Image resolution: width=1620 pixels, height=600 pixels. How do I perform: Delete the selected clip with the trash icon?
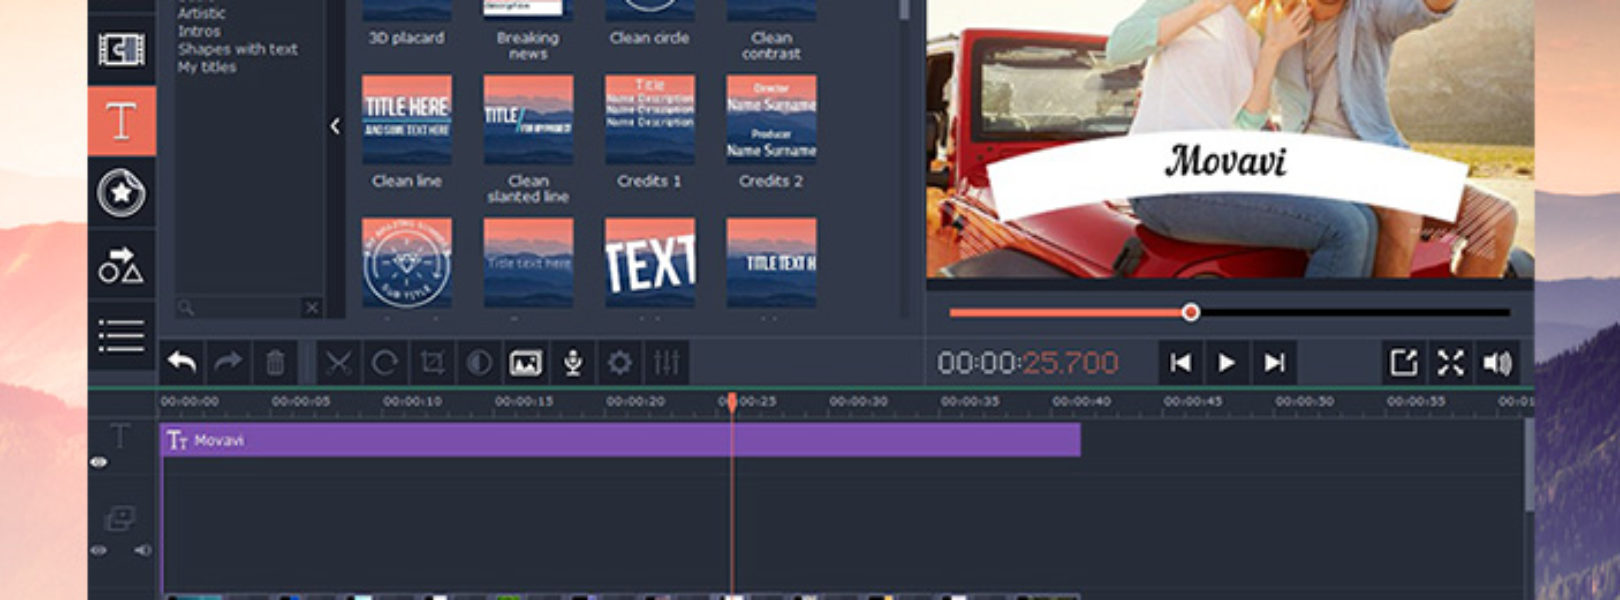(x=275, y=362)
